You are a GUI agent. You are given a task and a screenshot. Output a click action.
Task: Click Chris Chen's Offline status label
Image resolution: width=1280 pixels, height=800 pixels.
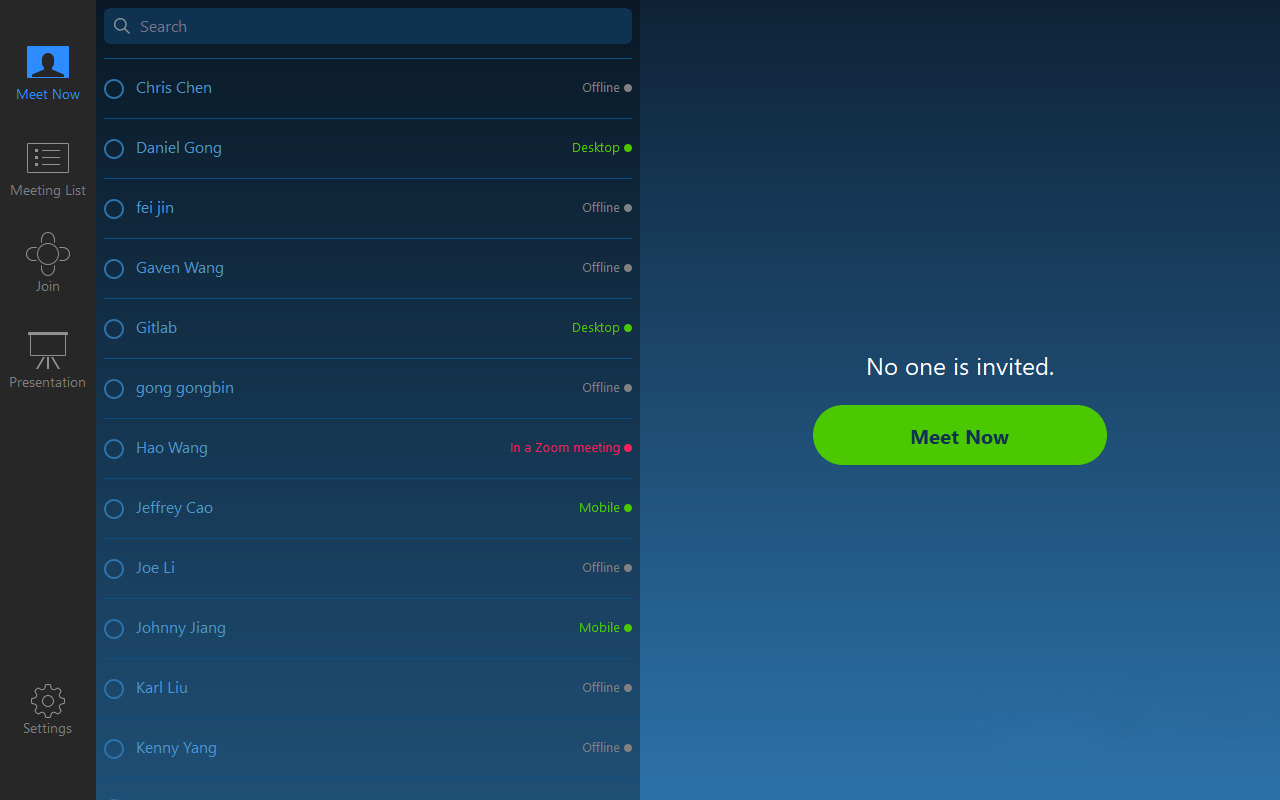coord(601,88)
